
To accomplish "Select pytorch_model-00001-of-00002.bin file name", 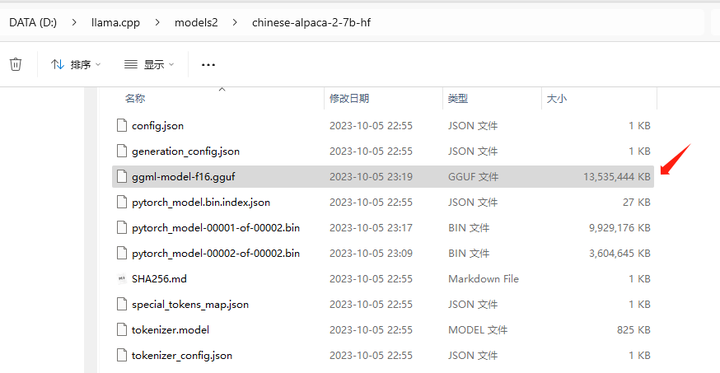I will [x=216, y=228].
